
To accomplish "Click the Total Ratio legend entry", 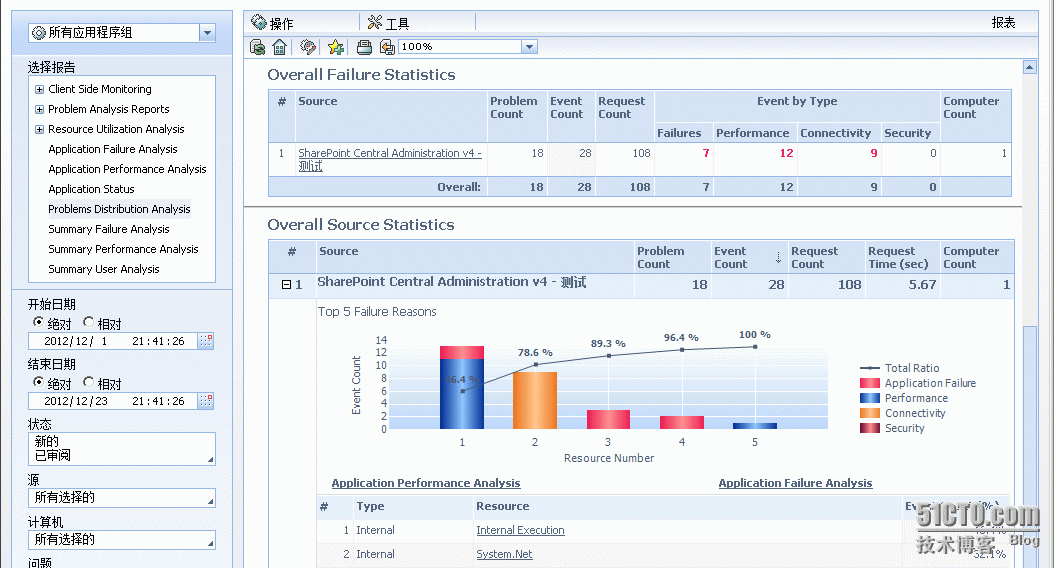I will 899,368.
